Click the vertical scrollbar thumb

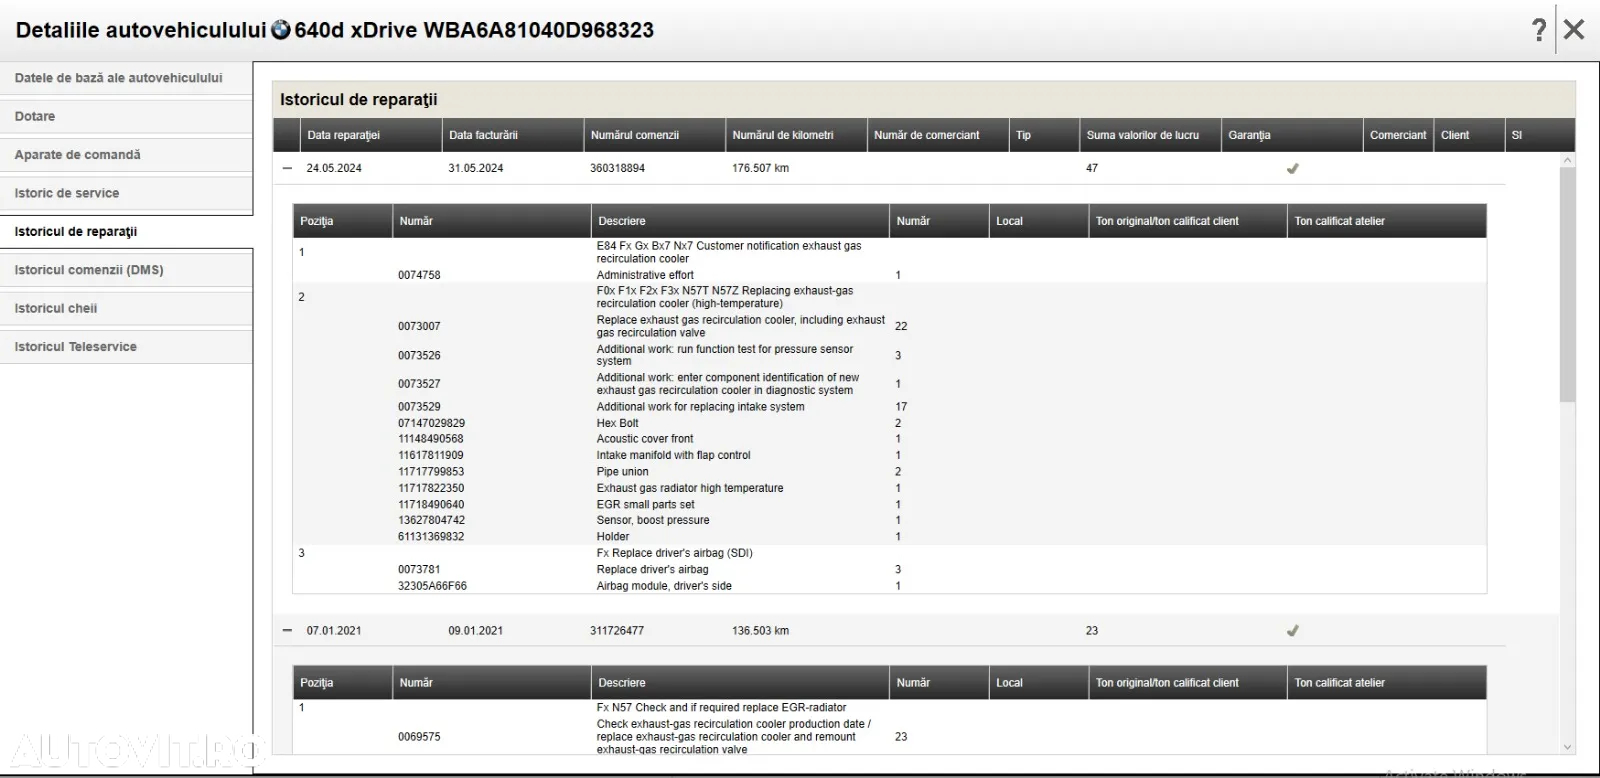1567,284
